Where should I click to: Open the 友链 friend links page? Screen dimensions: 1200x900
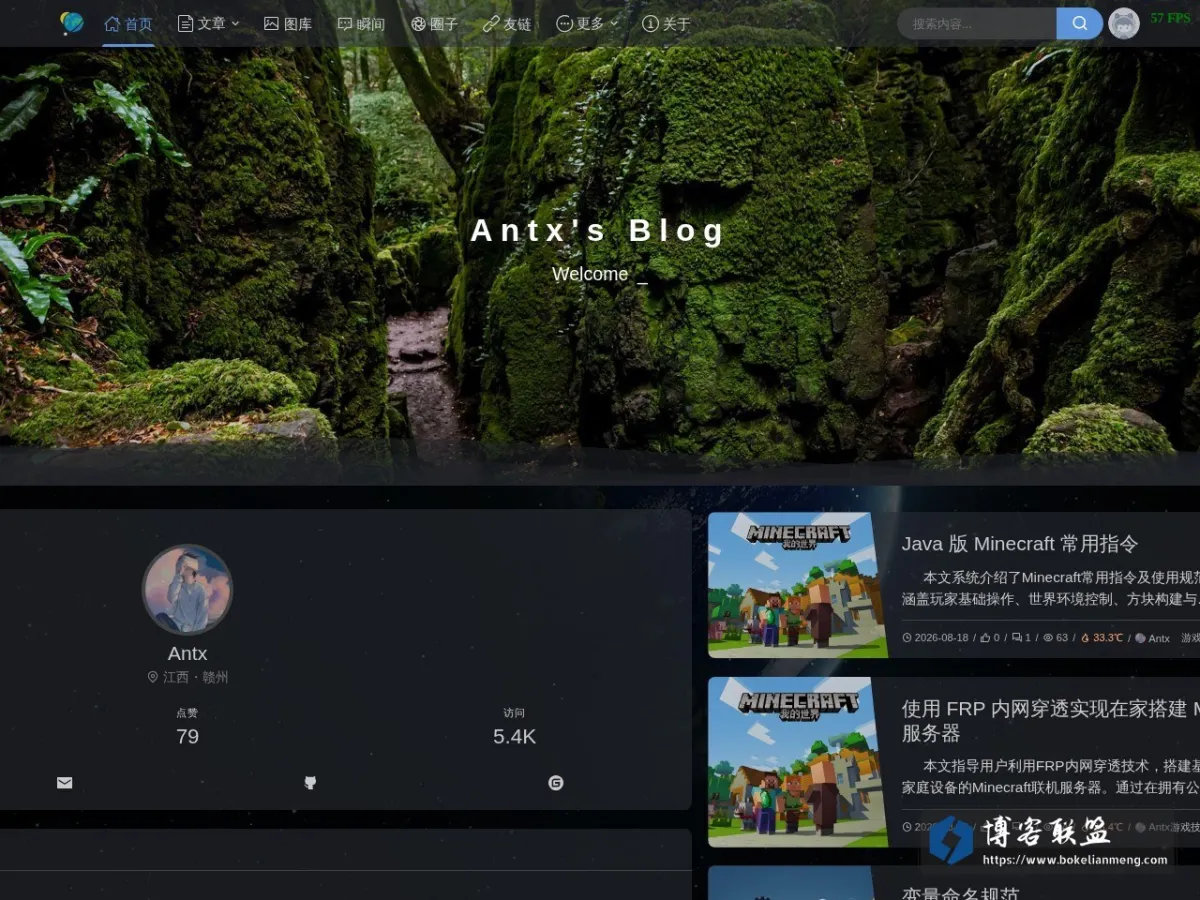point(507,24)
